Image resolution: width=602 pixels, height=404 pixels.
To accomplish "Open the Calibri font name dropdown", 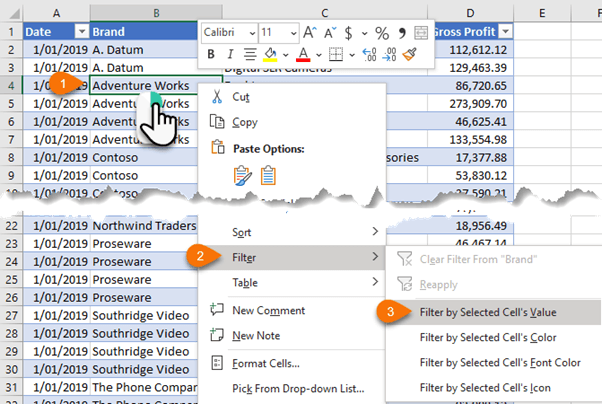I will tap(252, 33).
